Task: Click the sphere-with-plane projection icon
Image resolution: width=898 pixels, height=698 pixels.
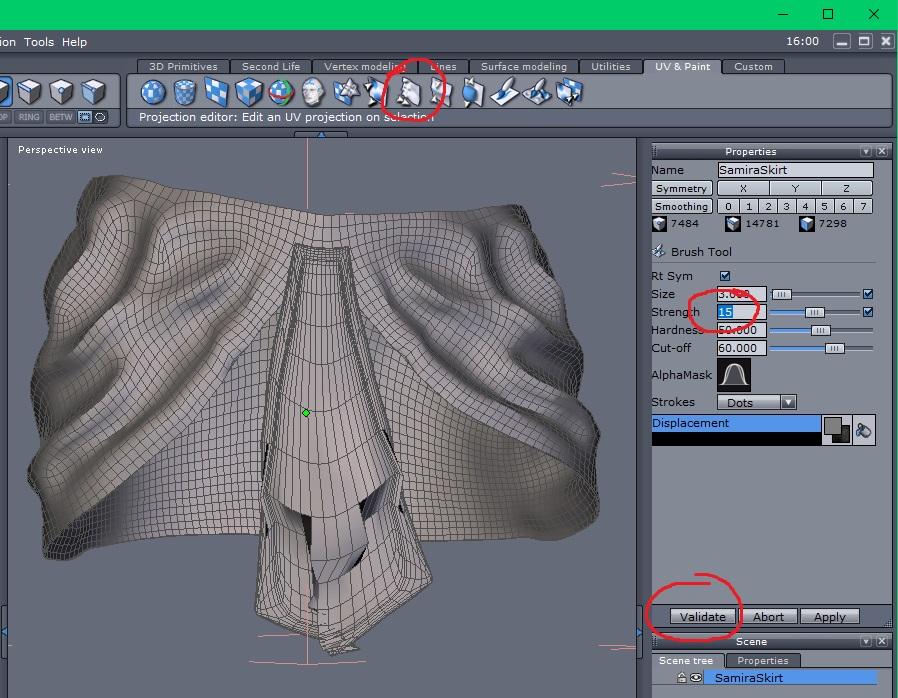Action: coord(472,92)
